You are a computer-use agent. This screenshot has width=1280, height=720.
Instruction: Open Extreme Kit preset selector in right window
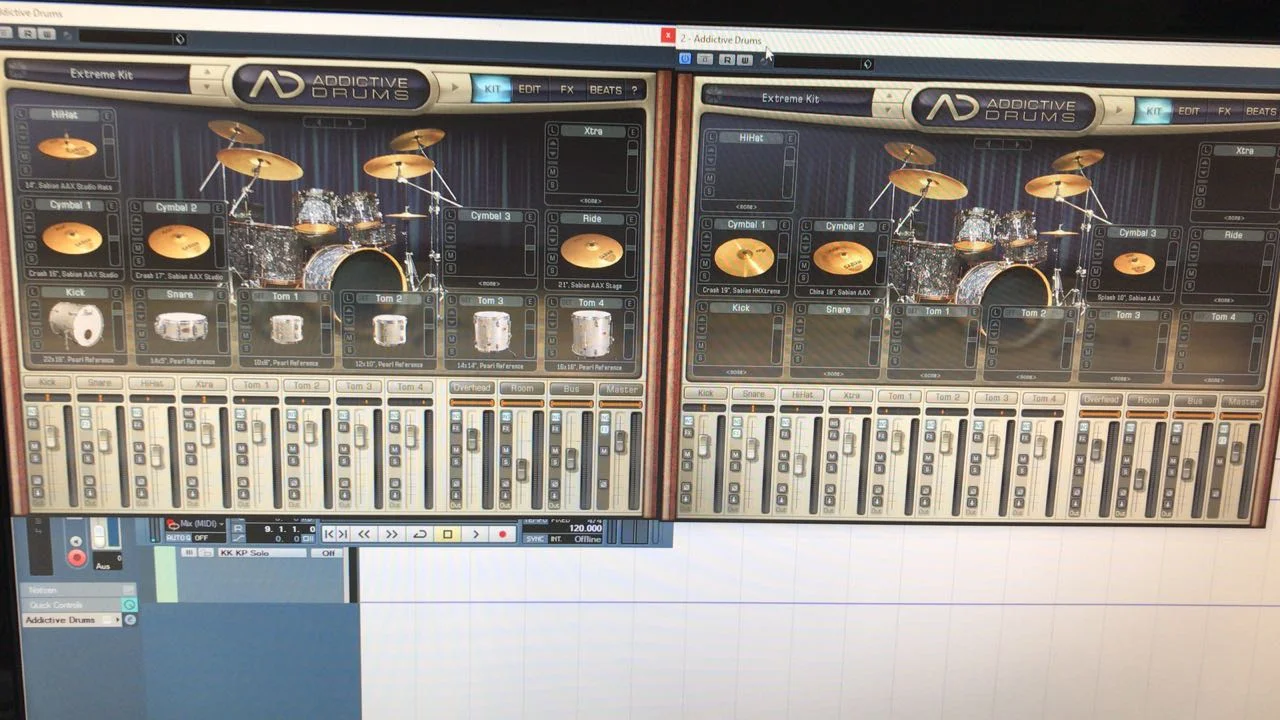[789, 99]
